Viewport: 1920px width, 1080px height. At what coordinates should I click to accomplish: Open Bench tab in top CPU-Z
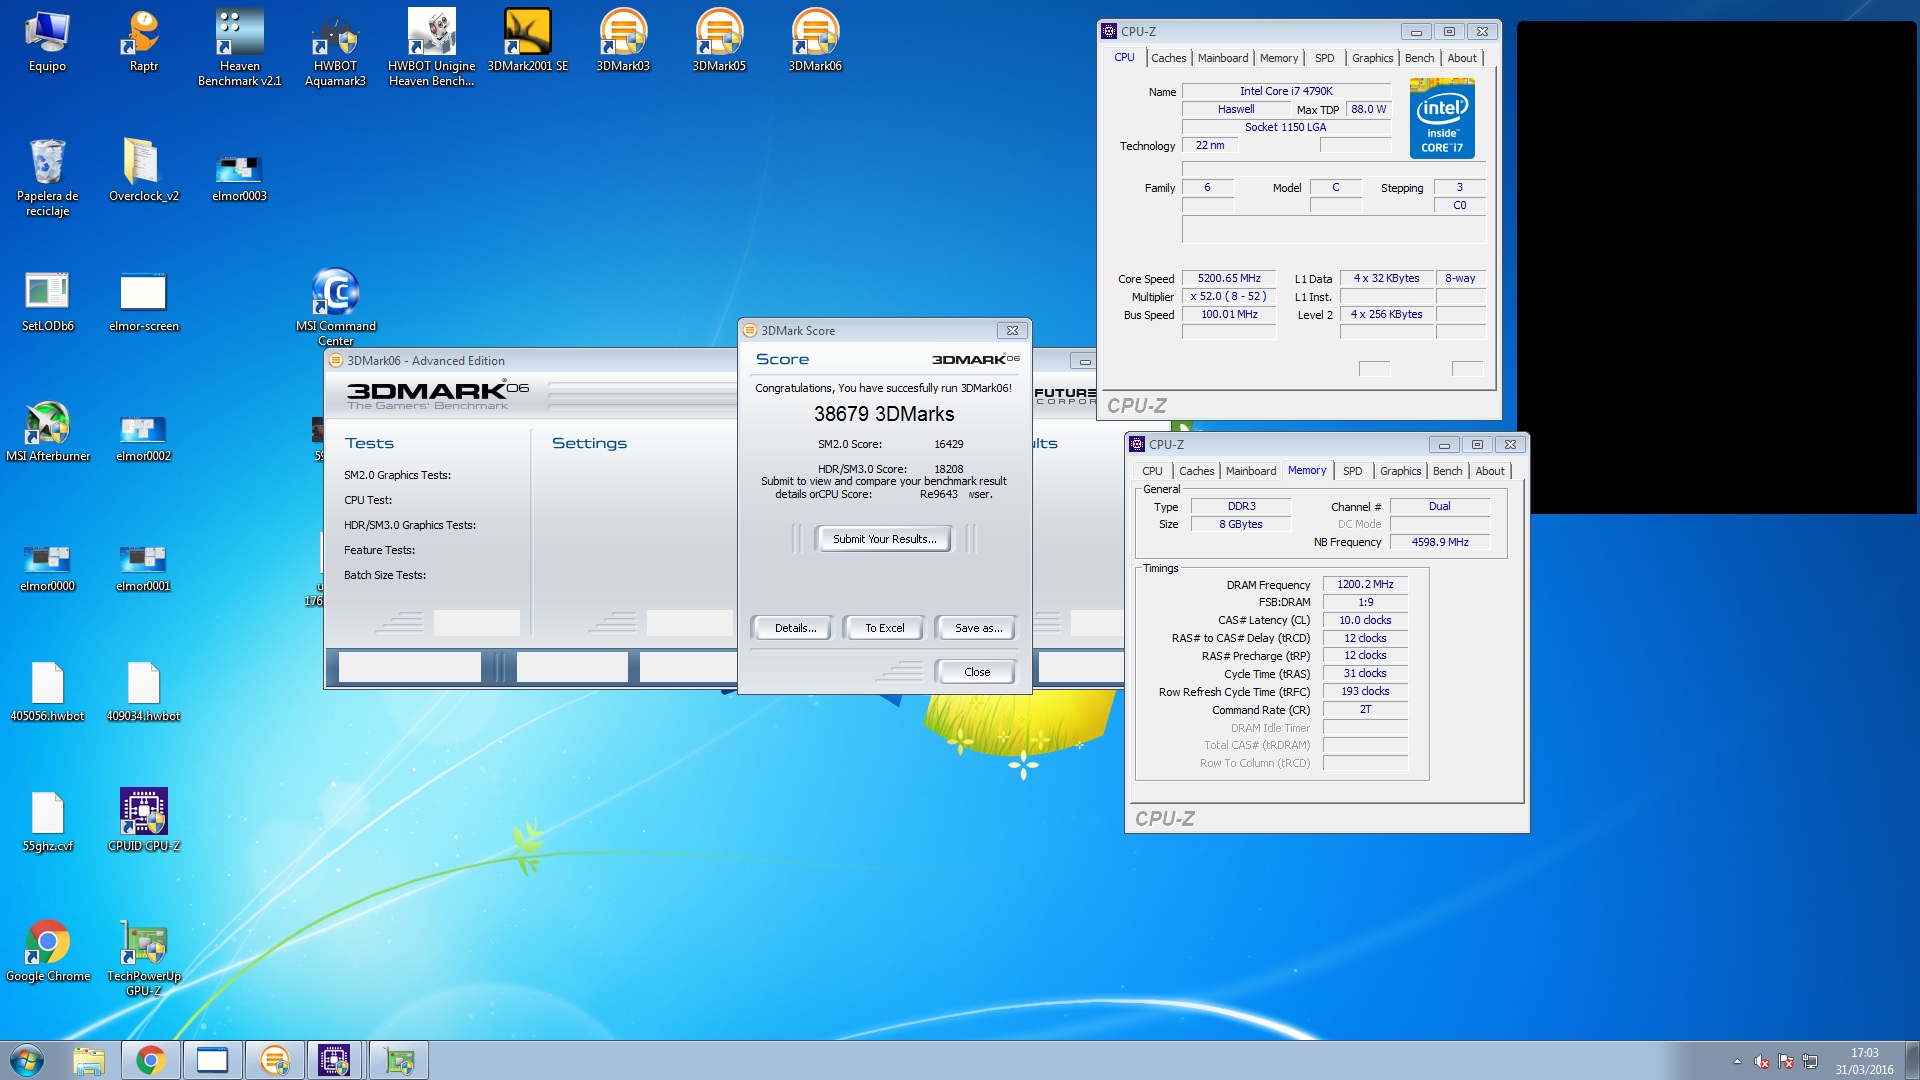click(1419, 58)
